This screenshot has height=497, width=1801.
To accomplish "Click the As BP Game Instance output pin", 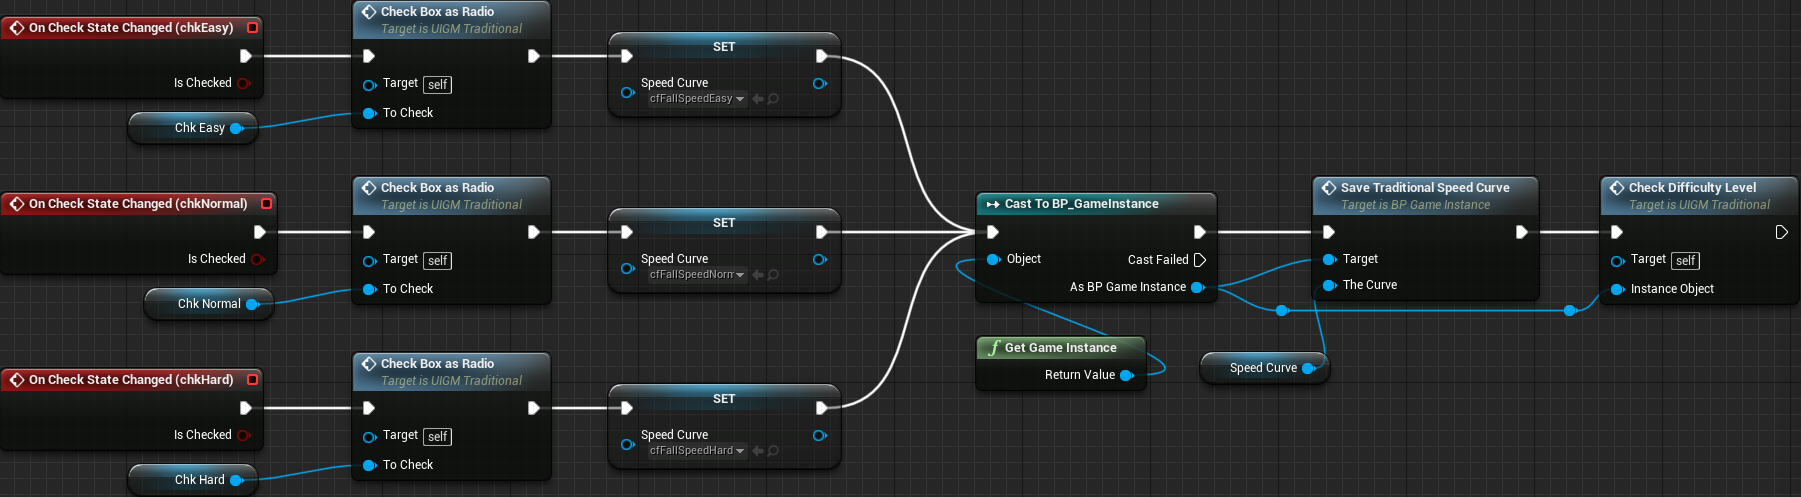I will click(x=1198, y=287).
